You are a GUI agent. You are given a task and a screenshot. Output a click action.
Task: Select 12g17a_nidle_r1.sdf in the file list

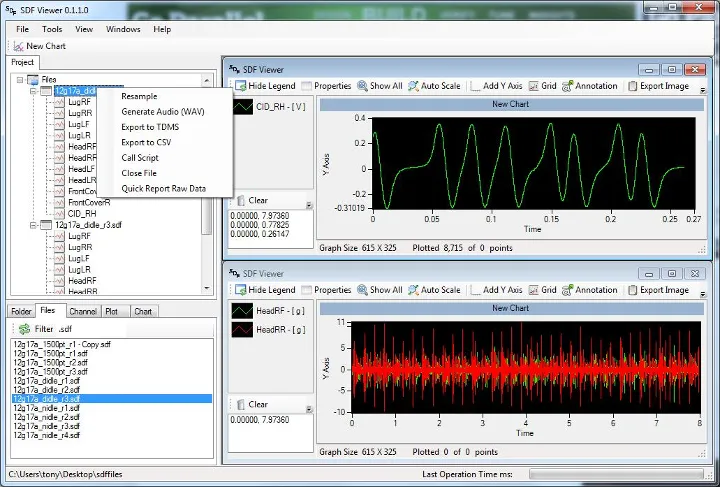[x=46, y=408]
